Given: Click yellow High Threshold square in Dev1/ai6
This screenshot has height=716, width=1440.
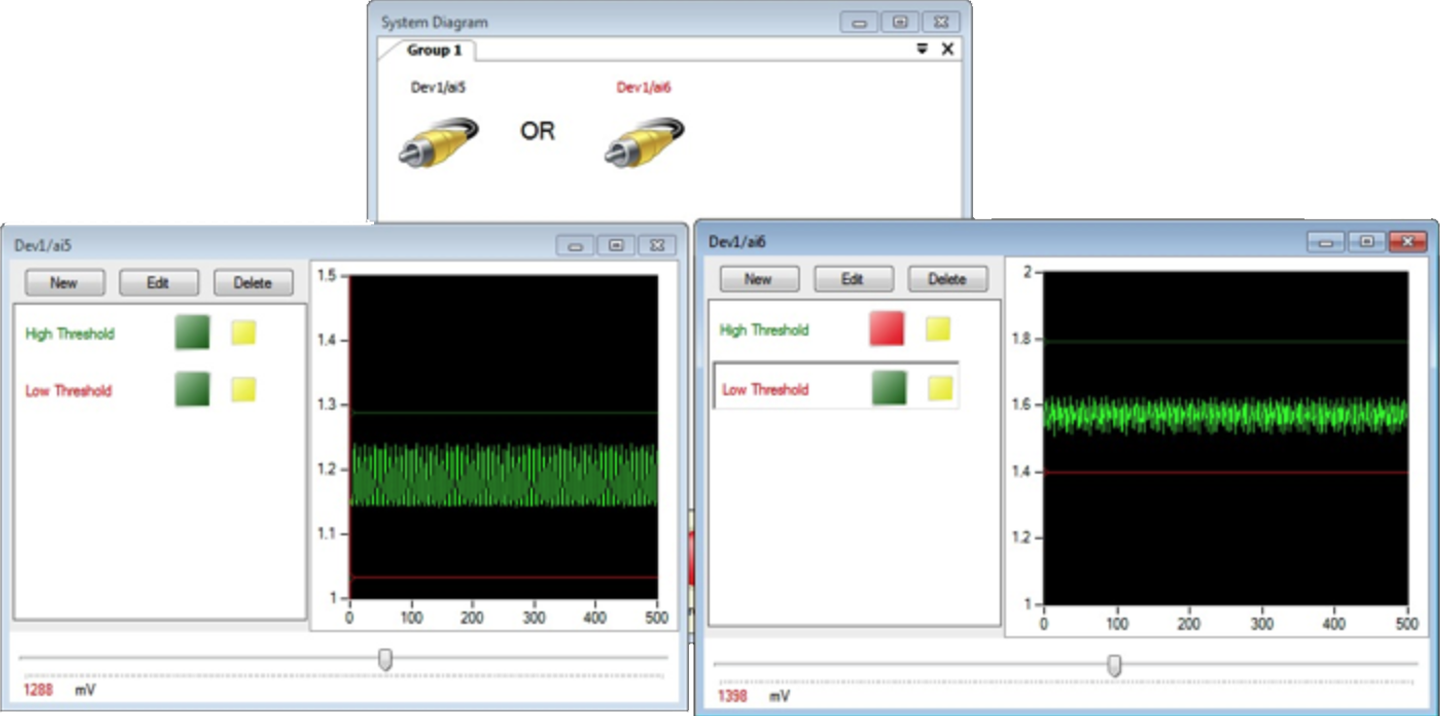Looking at the screenshot, I should tap(938, 329).
